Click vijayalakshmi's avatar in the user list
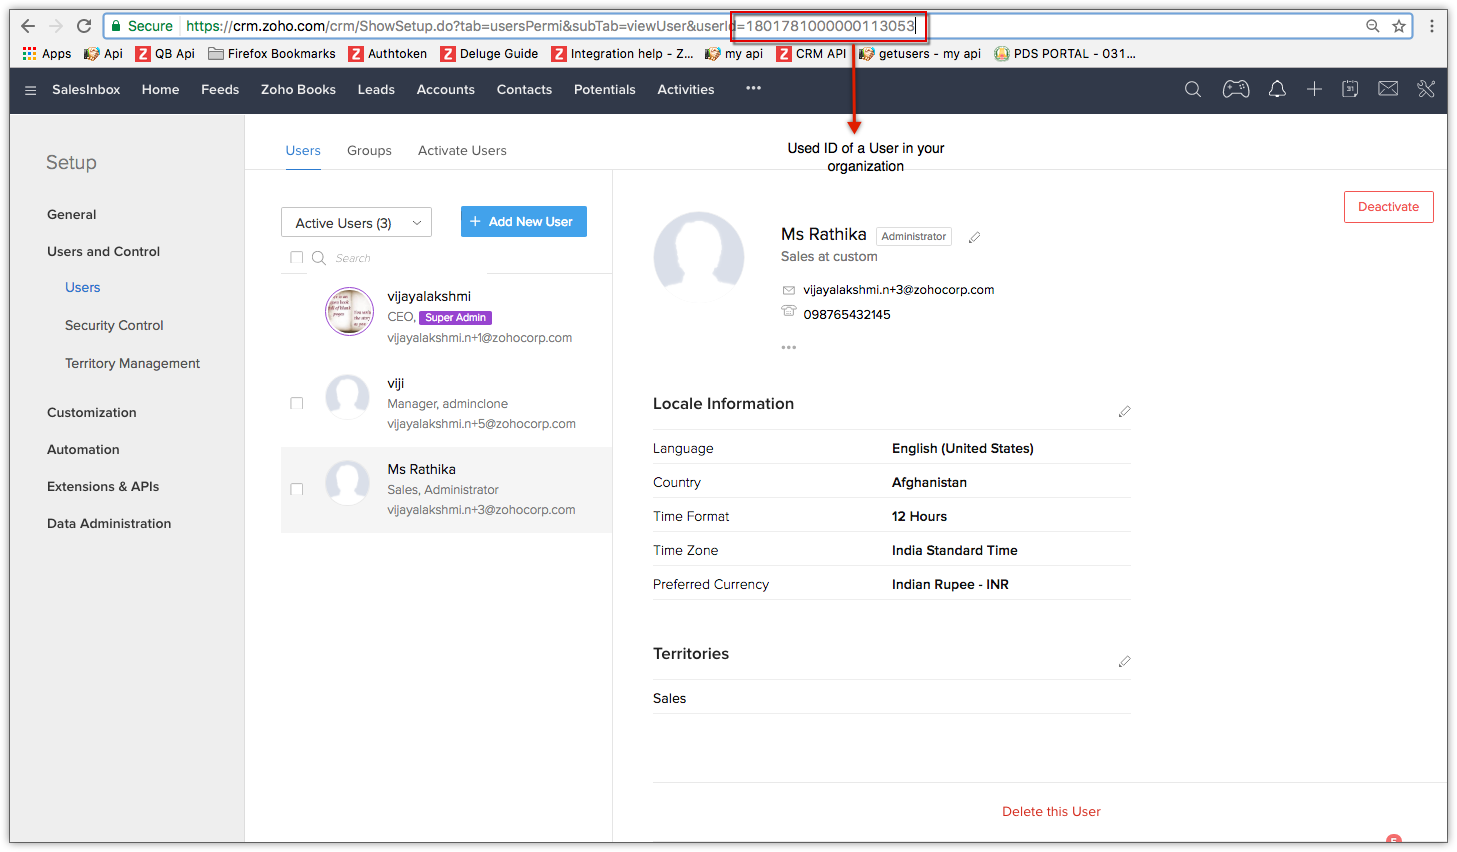The height and width of the screenshot is (852, 1457). click(x=349, y=311)
